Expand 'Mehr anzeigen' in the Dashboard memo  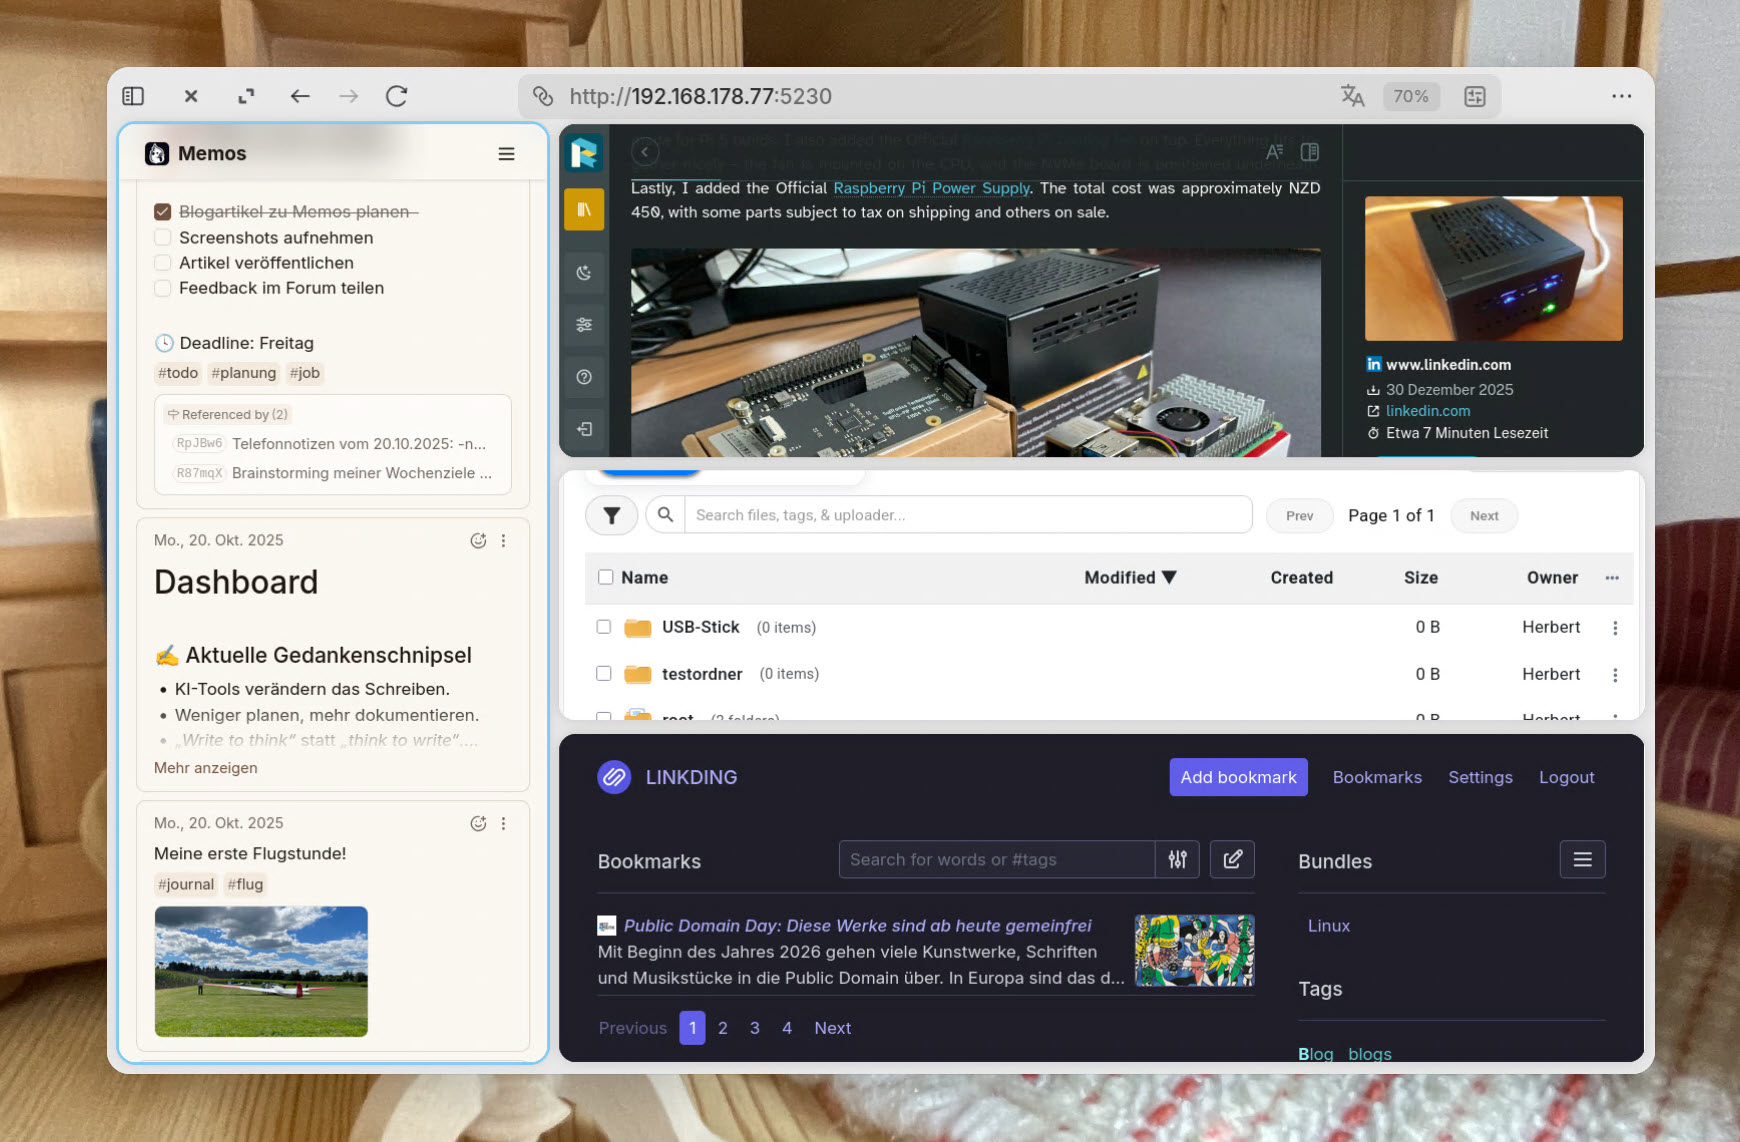(x=206, y=768)
